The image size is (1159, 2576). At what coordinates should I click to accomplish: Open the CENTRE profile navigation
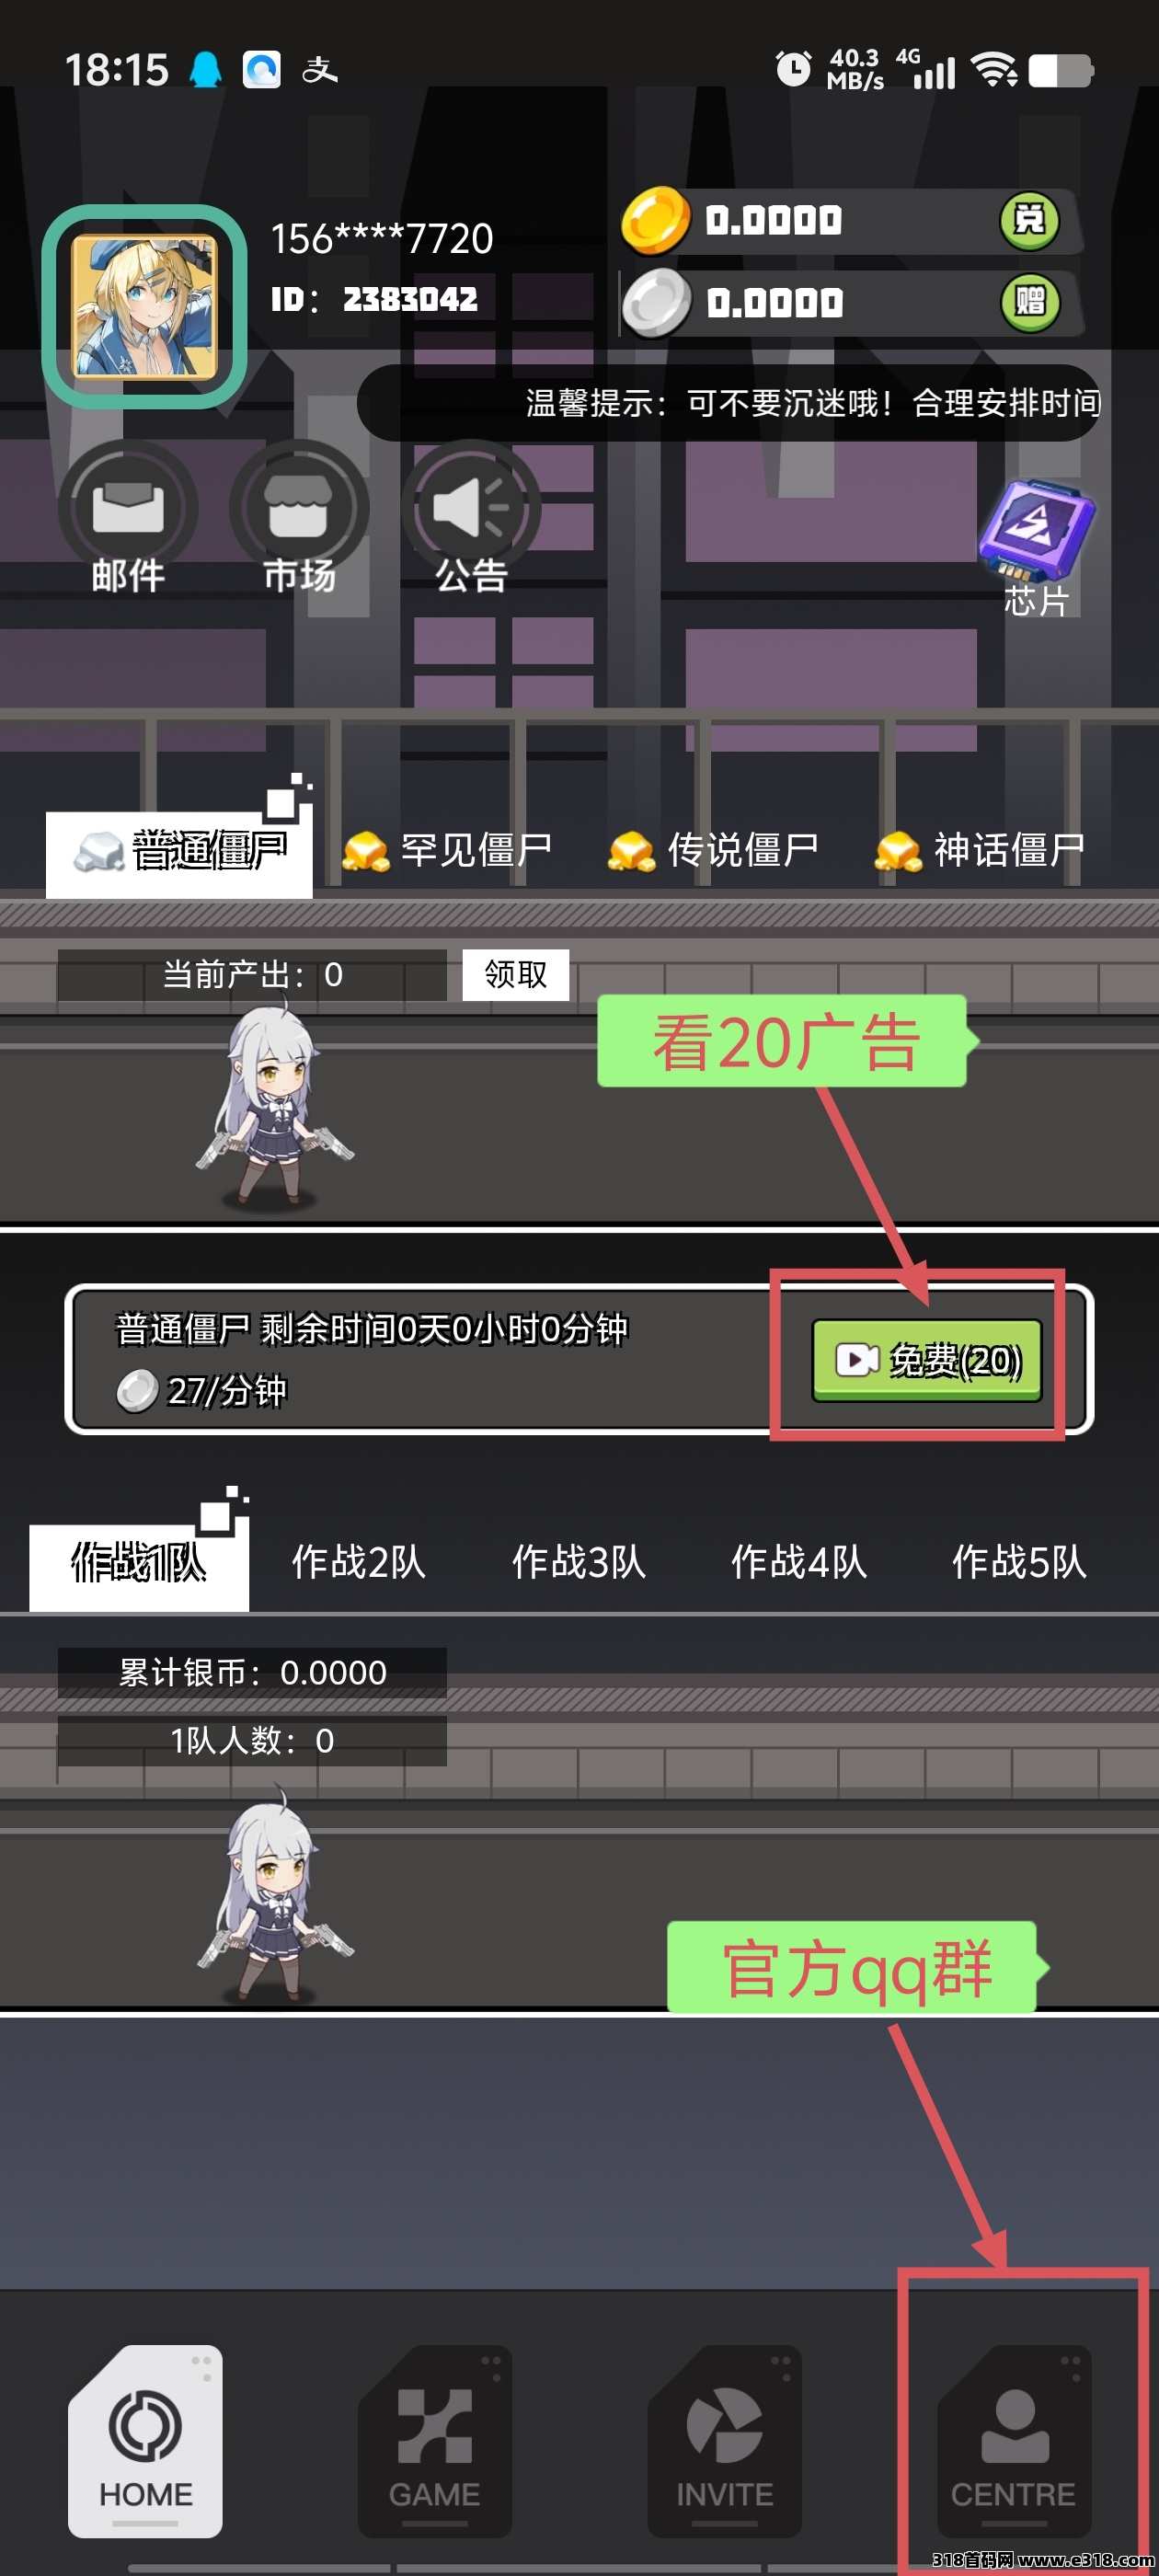[1014, 2441]
